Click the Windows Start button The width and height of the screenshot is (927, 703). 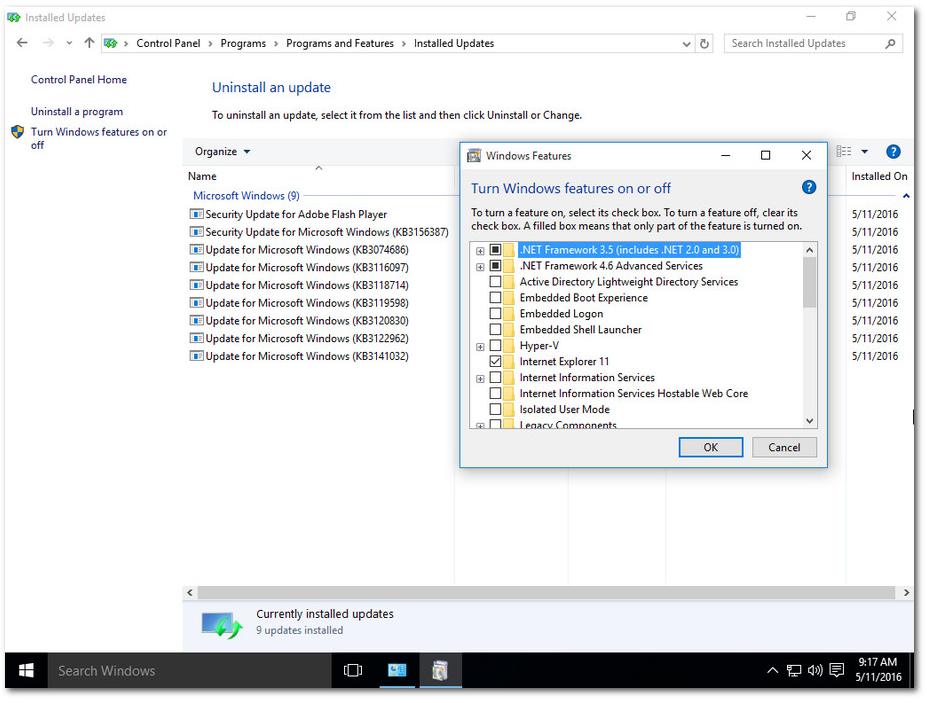point(26,670)
